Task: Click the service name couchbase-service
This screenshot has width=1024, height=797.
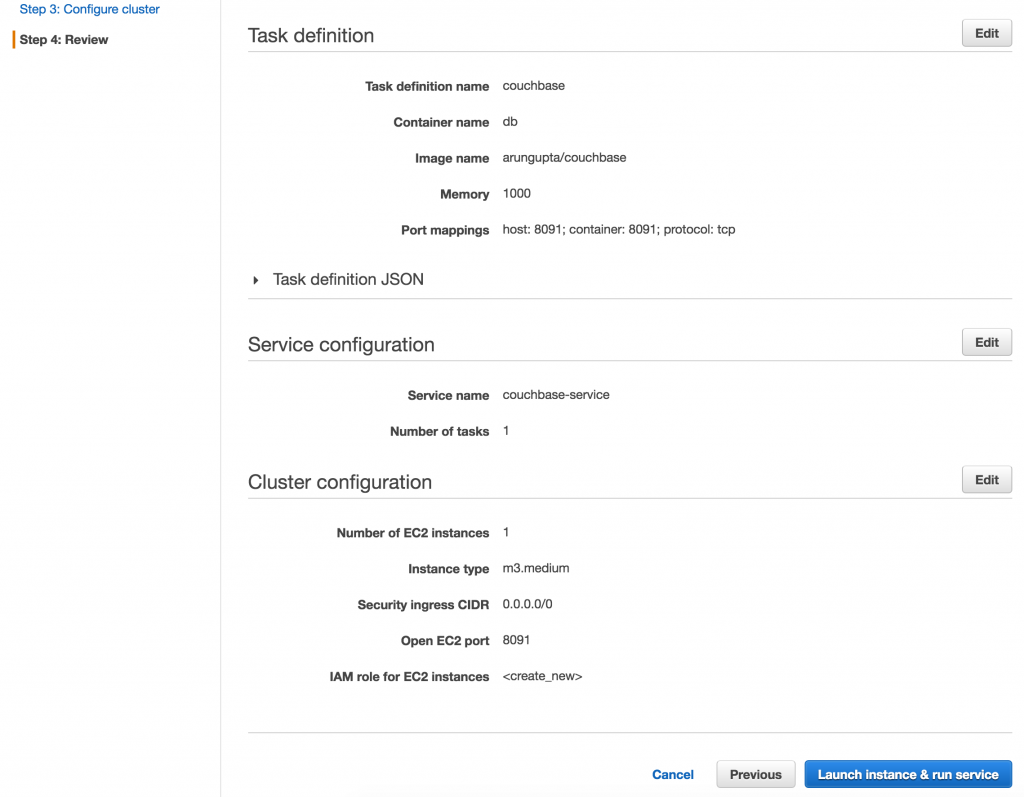Action: point(556,395)
